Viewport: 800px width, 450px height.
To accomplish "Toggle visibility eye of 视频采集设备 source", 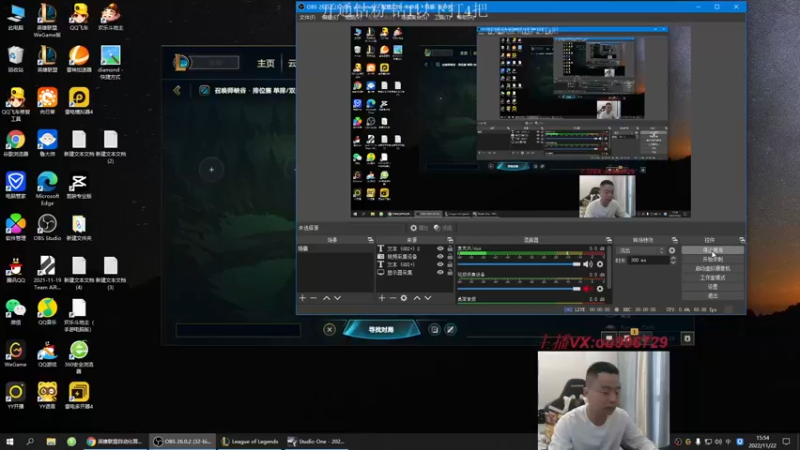I will pyautogui.click(x=440, y=257).
